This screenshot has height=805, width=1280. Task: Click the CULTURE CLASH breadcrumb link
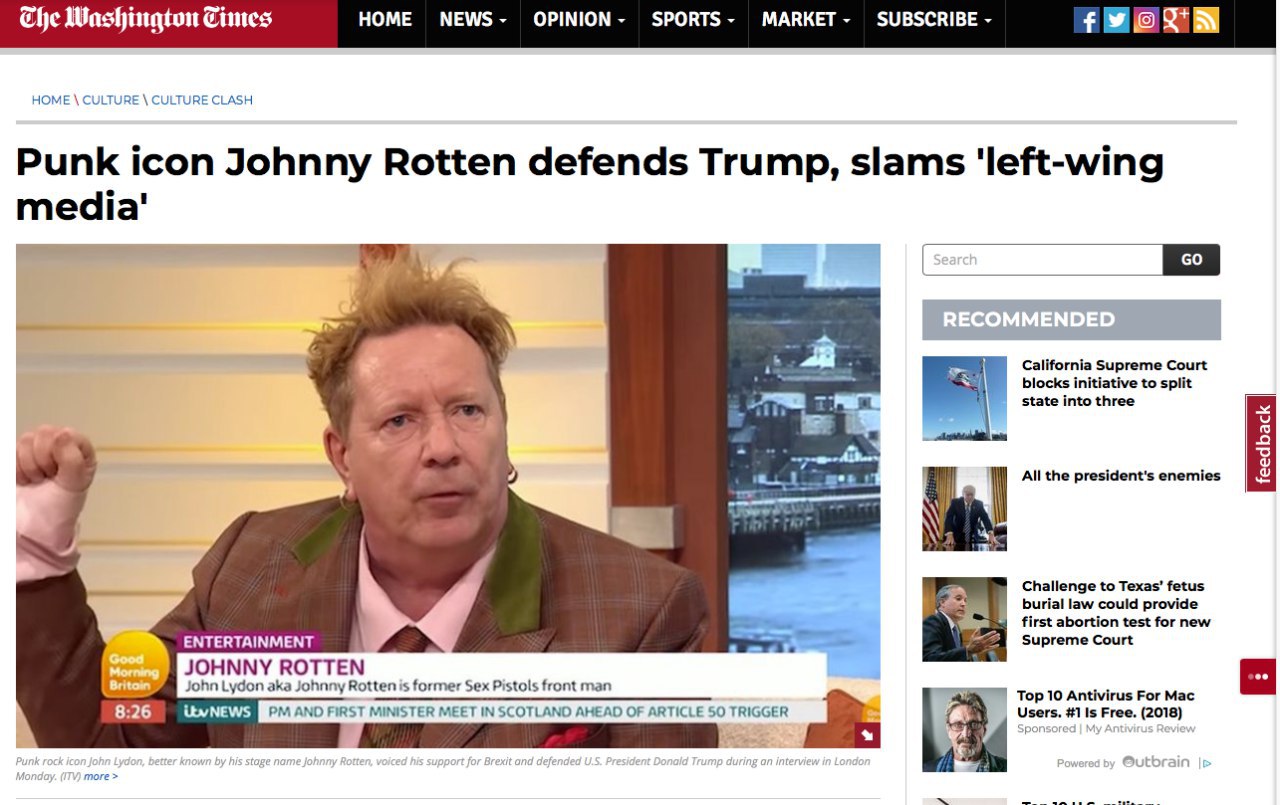pyautogui.click(x=202, y=100)
